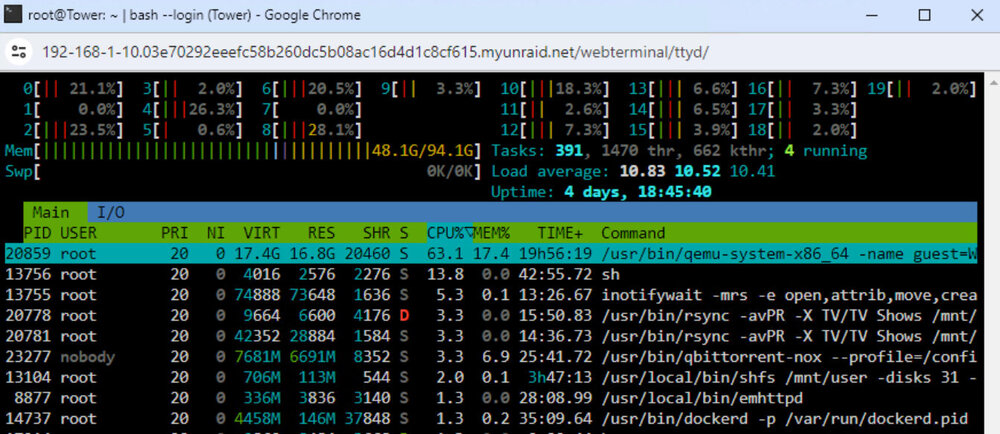Screen dimensions: 1000x434
Task: Switch to the I/O tab in htop
Action: click(x=110, y=212)
